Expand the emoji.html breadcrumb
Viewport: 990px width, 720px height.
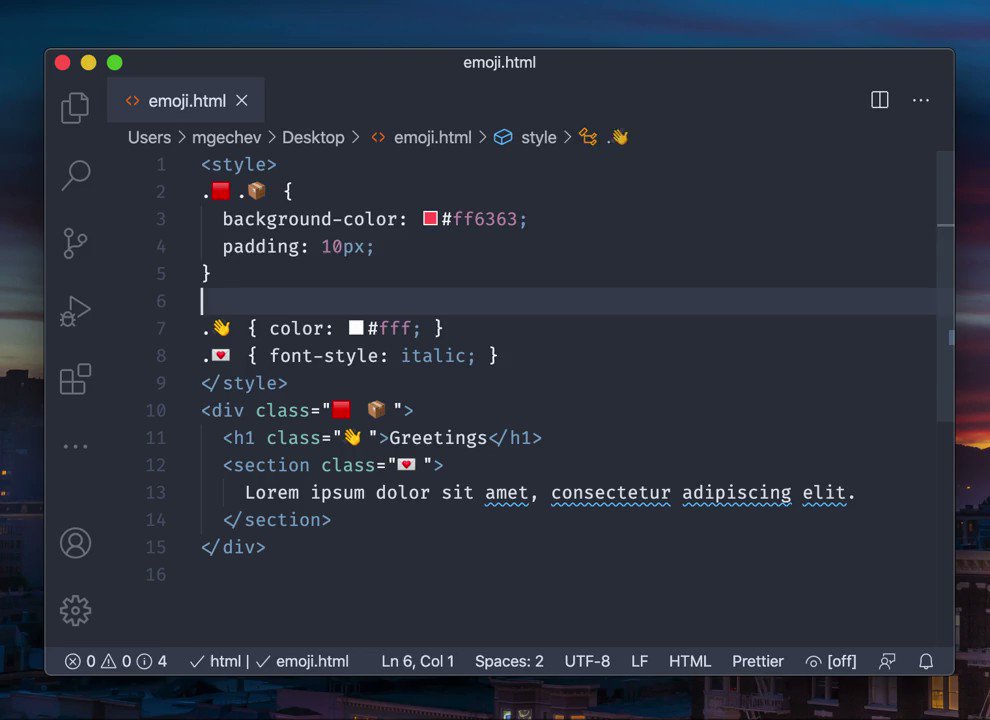(433, 137)
